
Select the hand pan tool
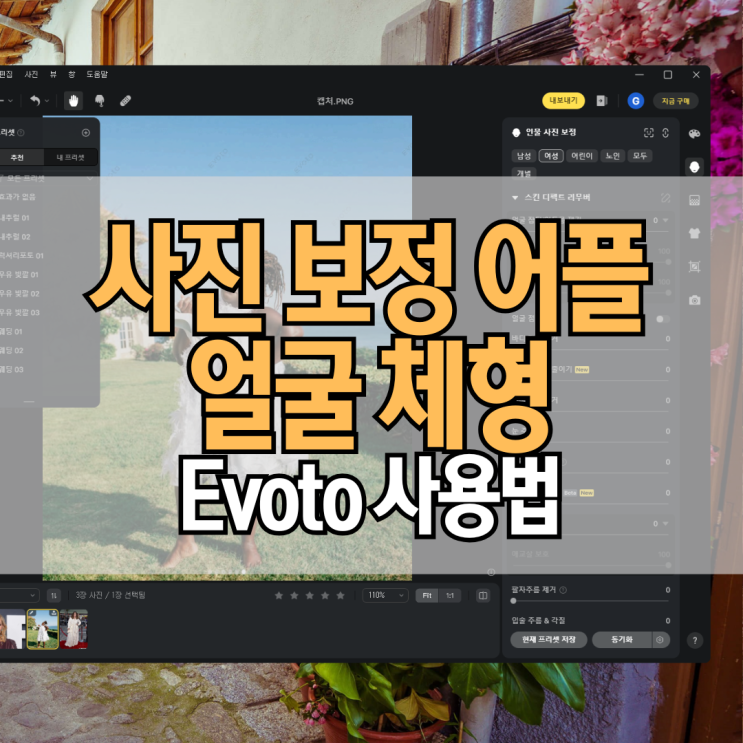click(x=73, y=100)
